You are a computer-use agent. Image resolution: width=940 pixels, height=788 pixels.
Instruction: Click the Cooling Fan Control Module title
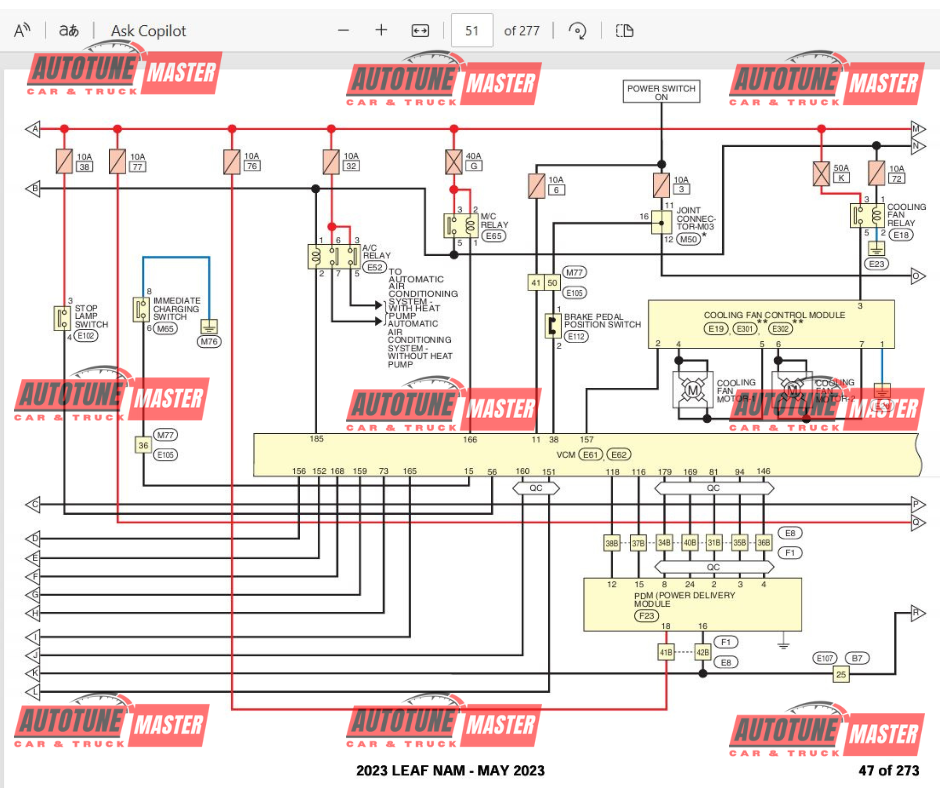click(760, 315)
